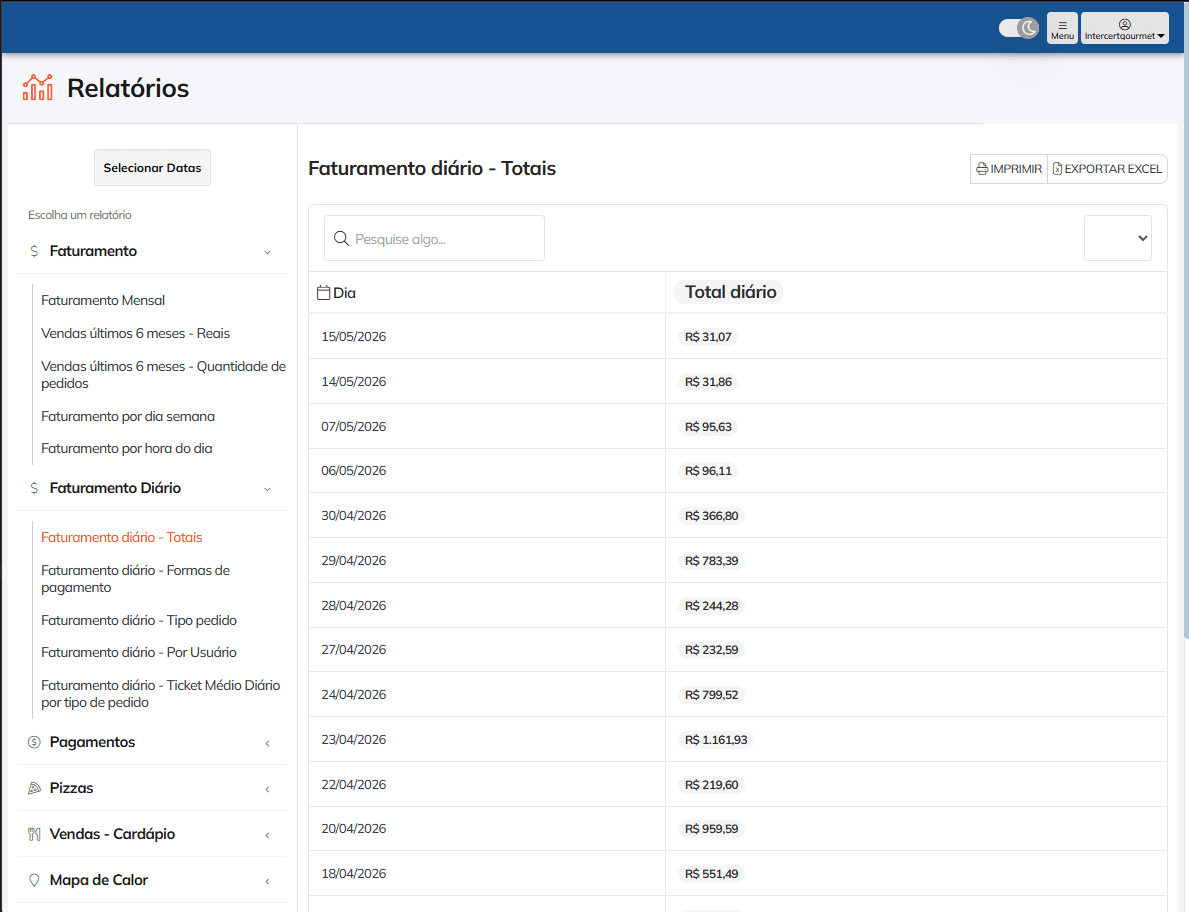
Task: Open Faturamento Mensal report
Action: pyautogui.click(x=103, y=300)
